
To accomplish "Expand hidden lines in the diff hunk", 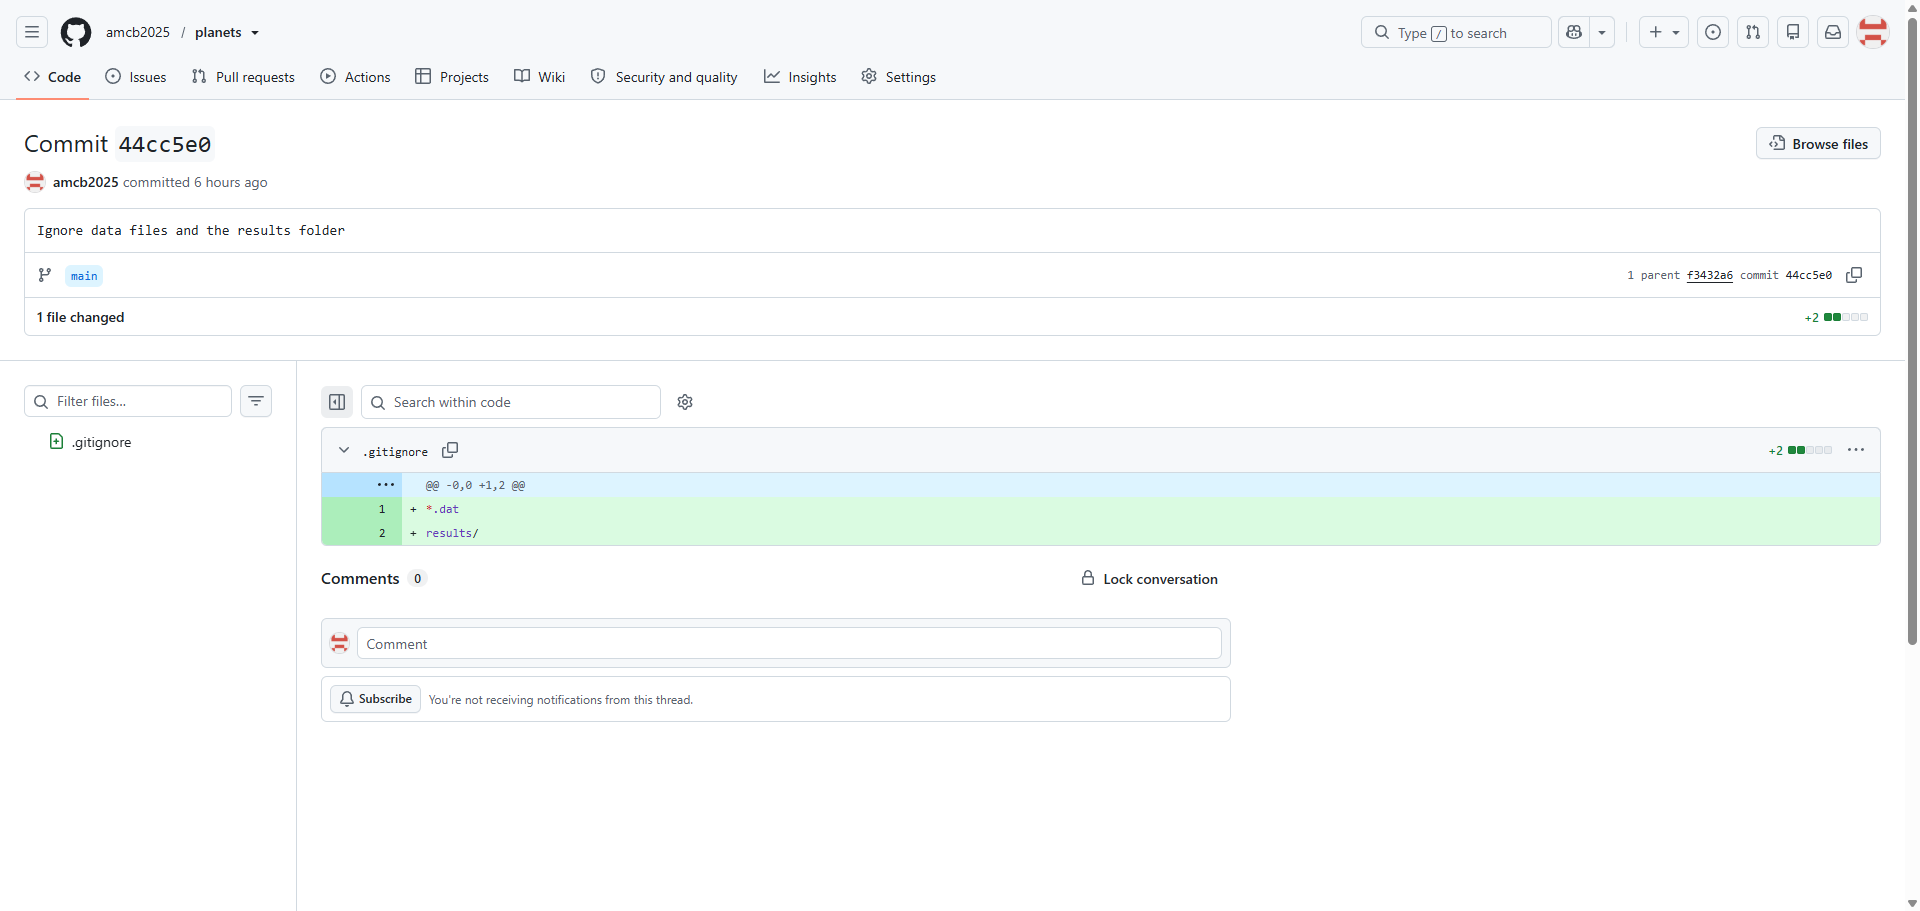I will [386, 485].
